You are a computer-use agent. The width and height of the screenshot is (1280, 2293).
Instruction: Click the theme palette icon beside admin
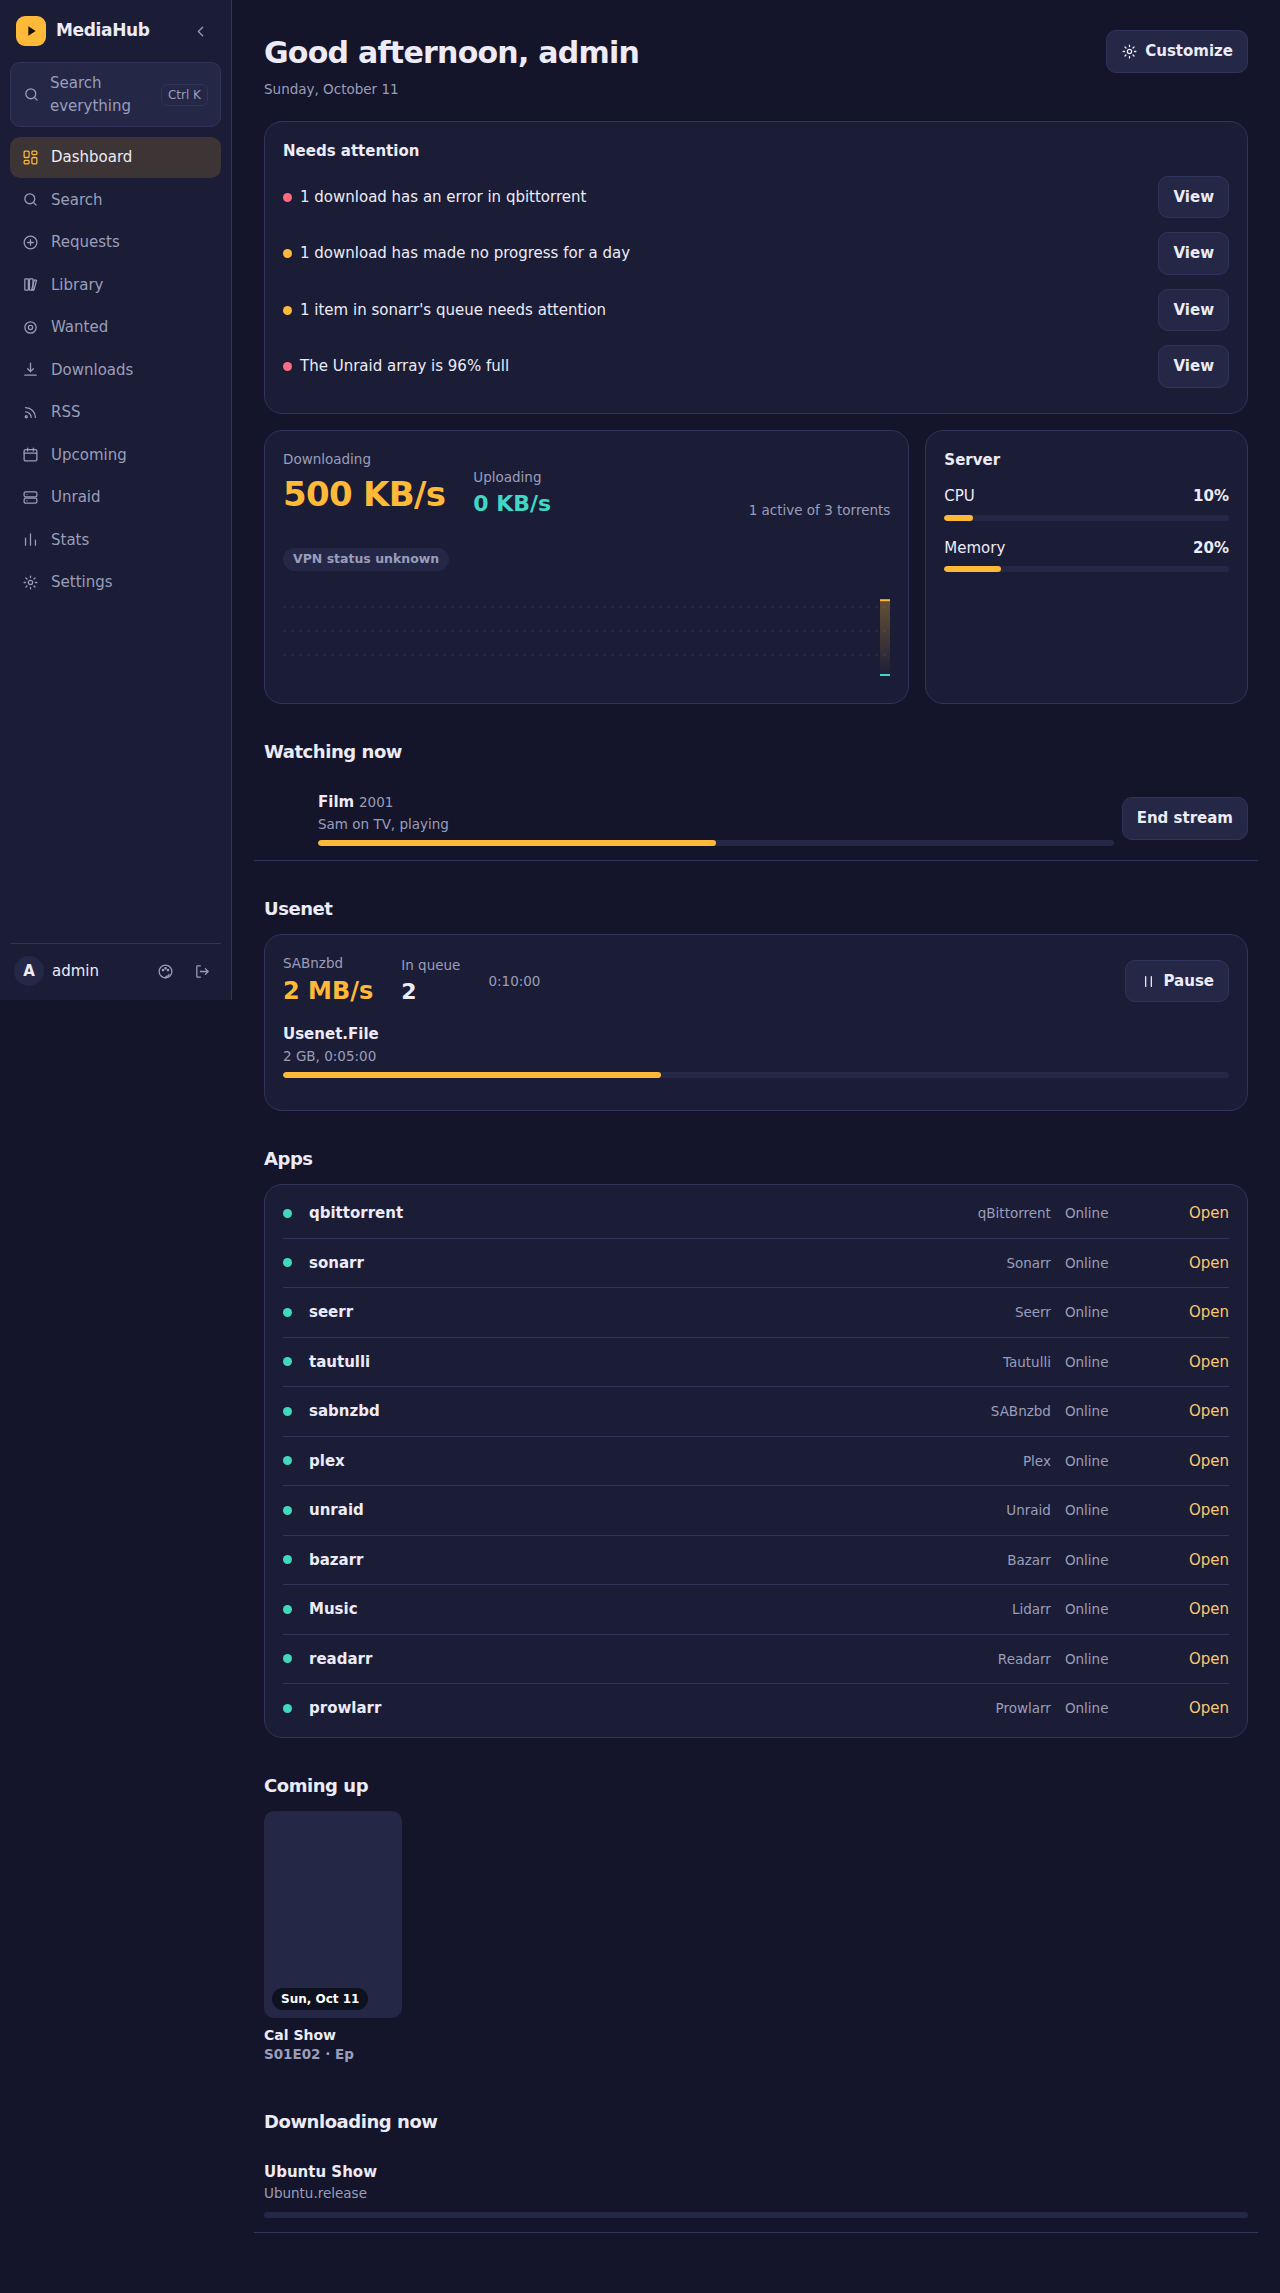(x=166, y=971)
